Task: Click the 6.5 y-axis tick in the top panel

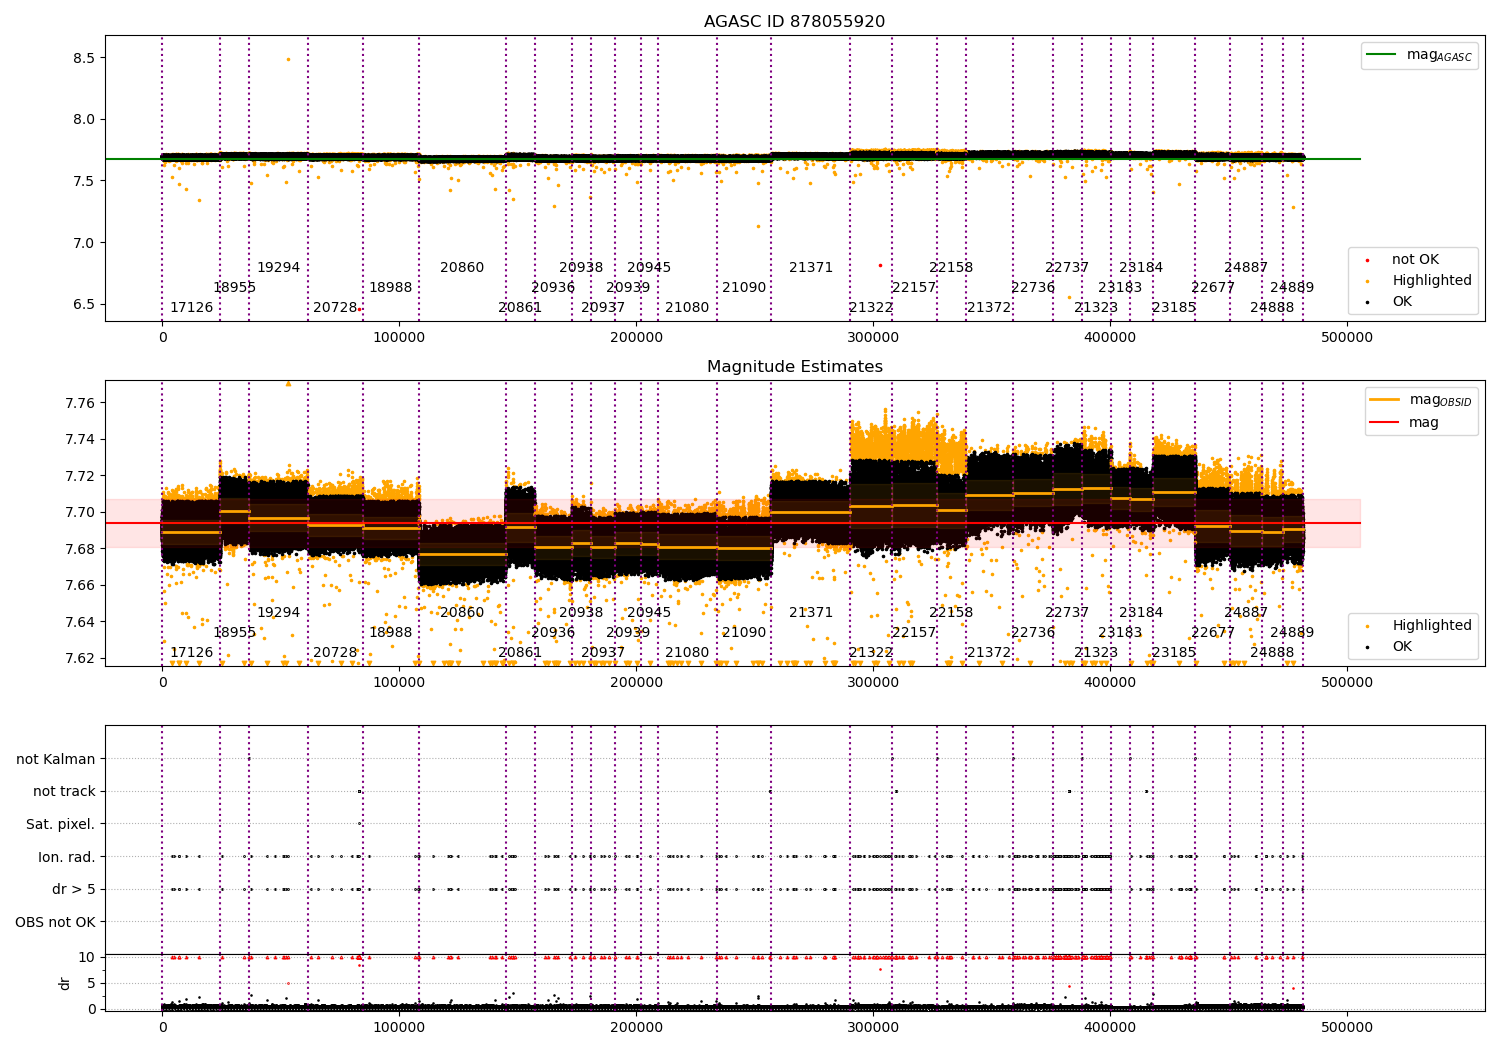Action: point(84,304)
